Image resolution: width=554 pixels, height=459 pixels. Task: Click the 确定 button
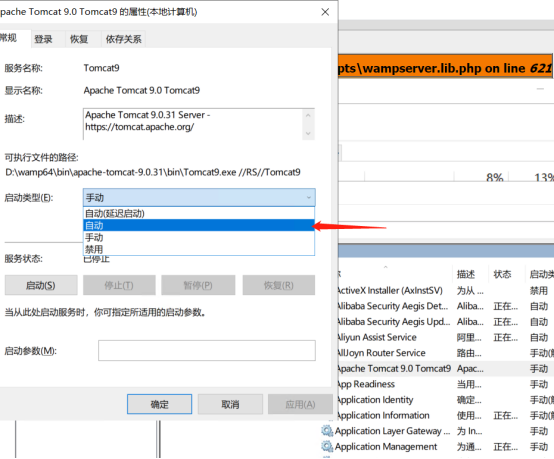click(x=159, y=404)
